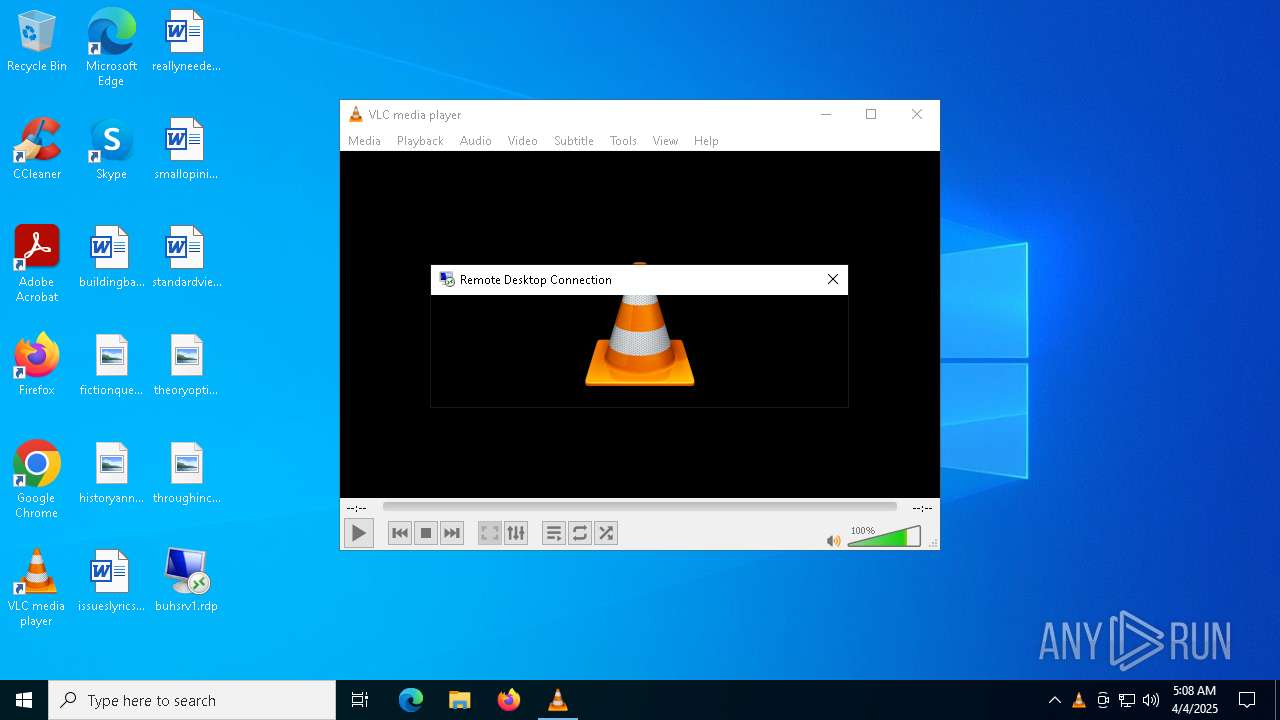The width and height of the screenshot is (1280, 720).
Task: Click the elapsed time label in VLC
Action: [x=357, y=508]
